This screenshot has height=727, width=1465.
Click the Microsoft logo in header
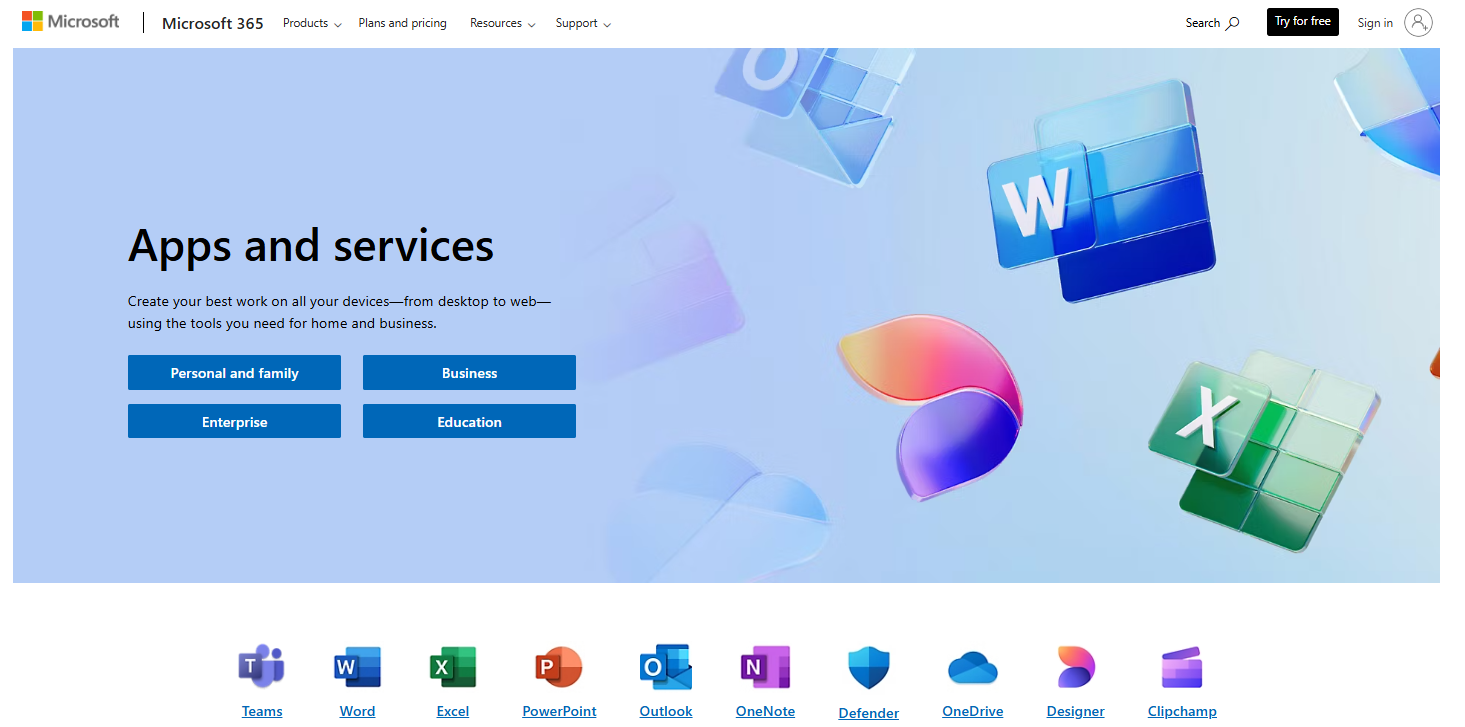pos(71,22)
